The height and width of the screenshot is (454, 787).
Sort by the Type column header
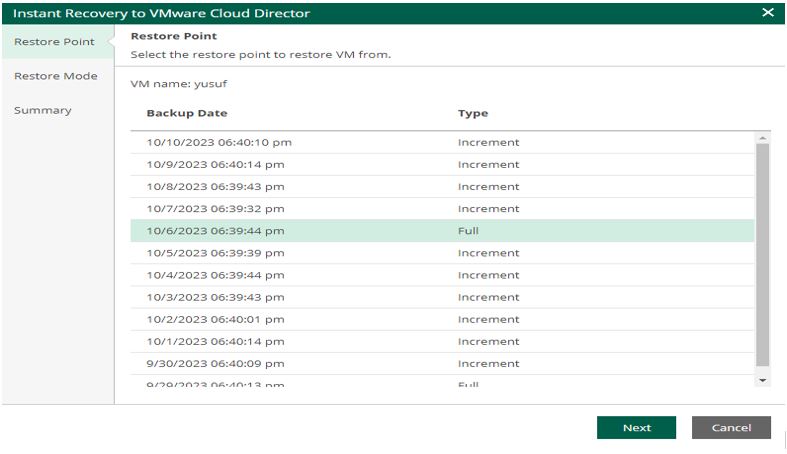[473, 113]
